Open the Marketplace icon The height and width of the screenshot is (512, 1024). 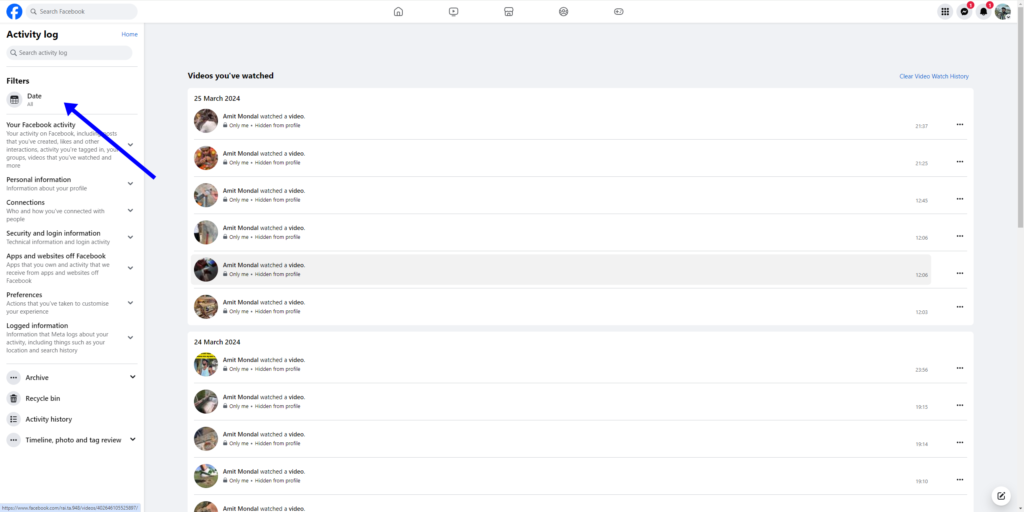(x=508, y=12)
